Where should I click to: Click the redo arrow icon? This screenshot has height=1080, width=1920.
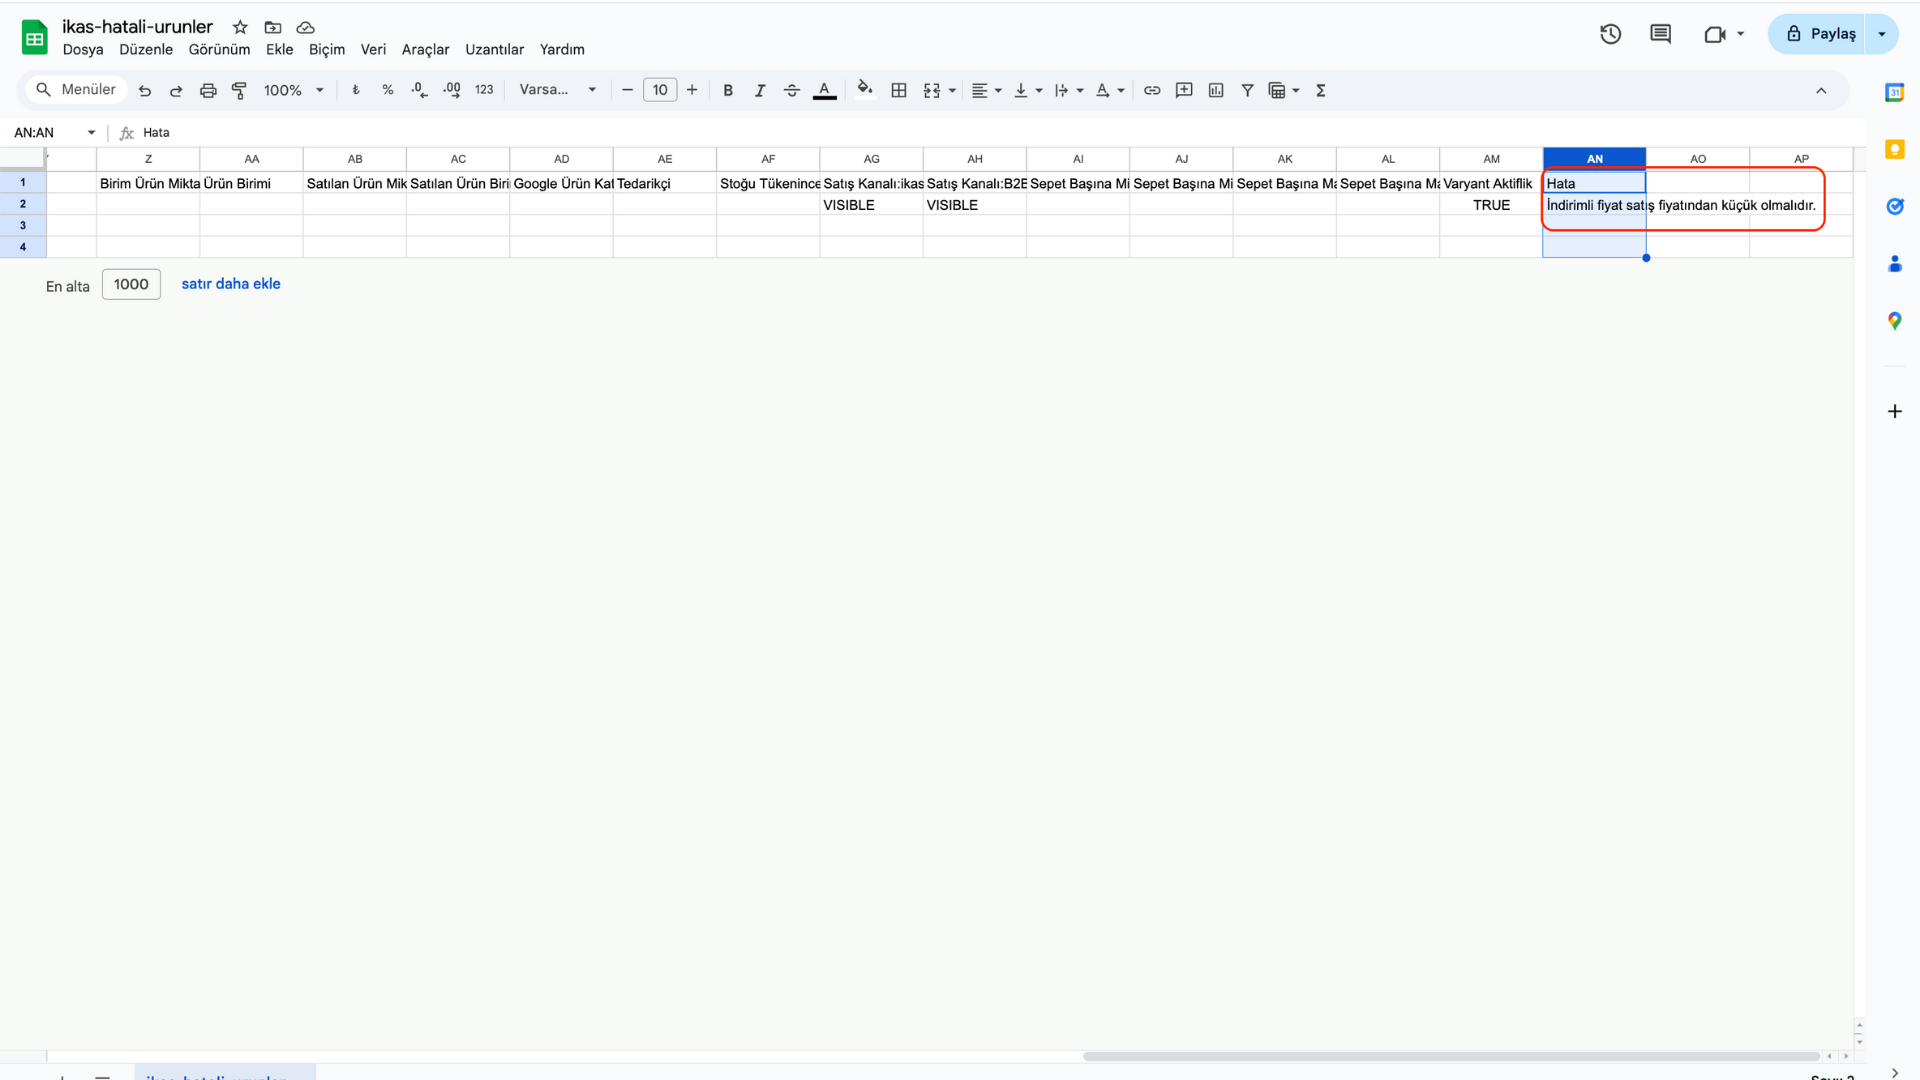point(176,90)
